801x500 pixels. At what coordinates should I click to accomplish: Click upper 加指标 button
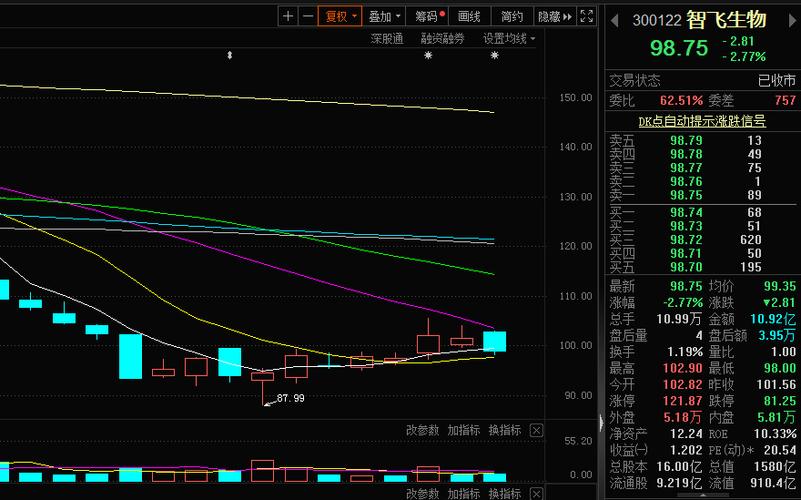(464, 431)
